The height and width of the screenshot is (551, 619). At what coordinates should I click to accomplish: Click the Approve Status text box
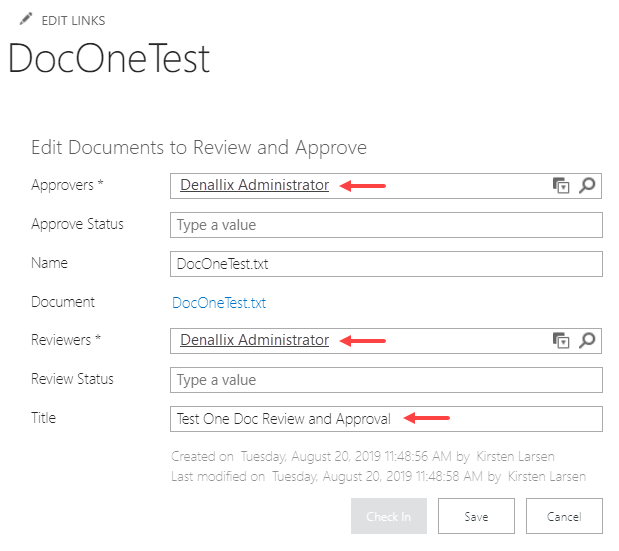click(386, 225)
